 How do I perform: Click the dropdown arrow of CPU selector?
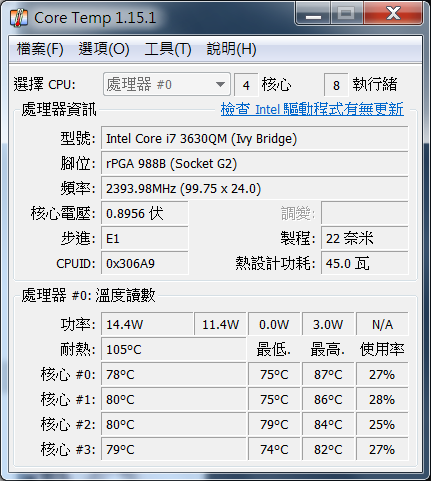click(x=220, y=84)
